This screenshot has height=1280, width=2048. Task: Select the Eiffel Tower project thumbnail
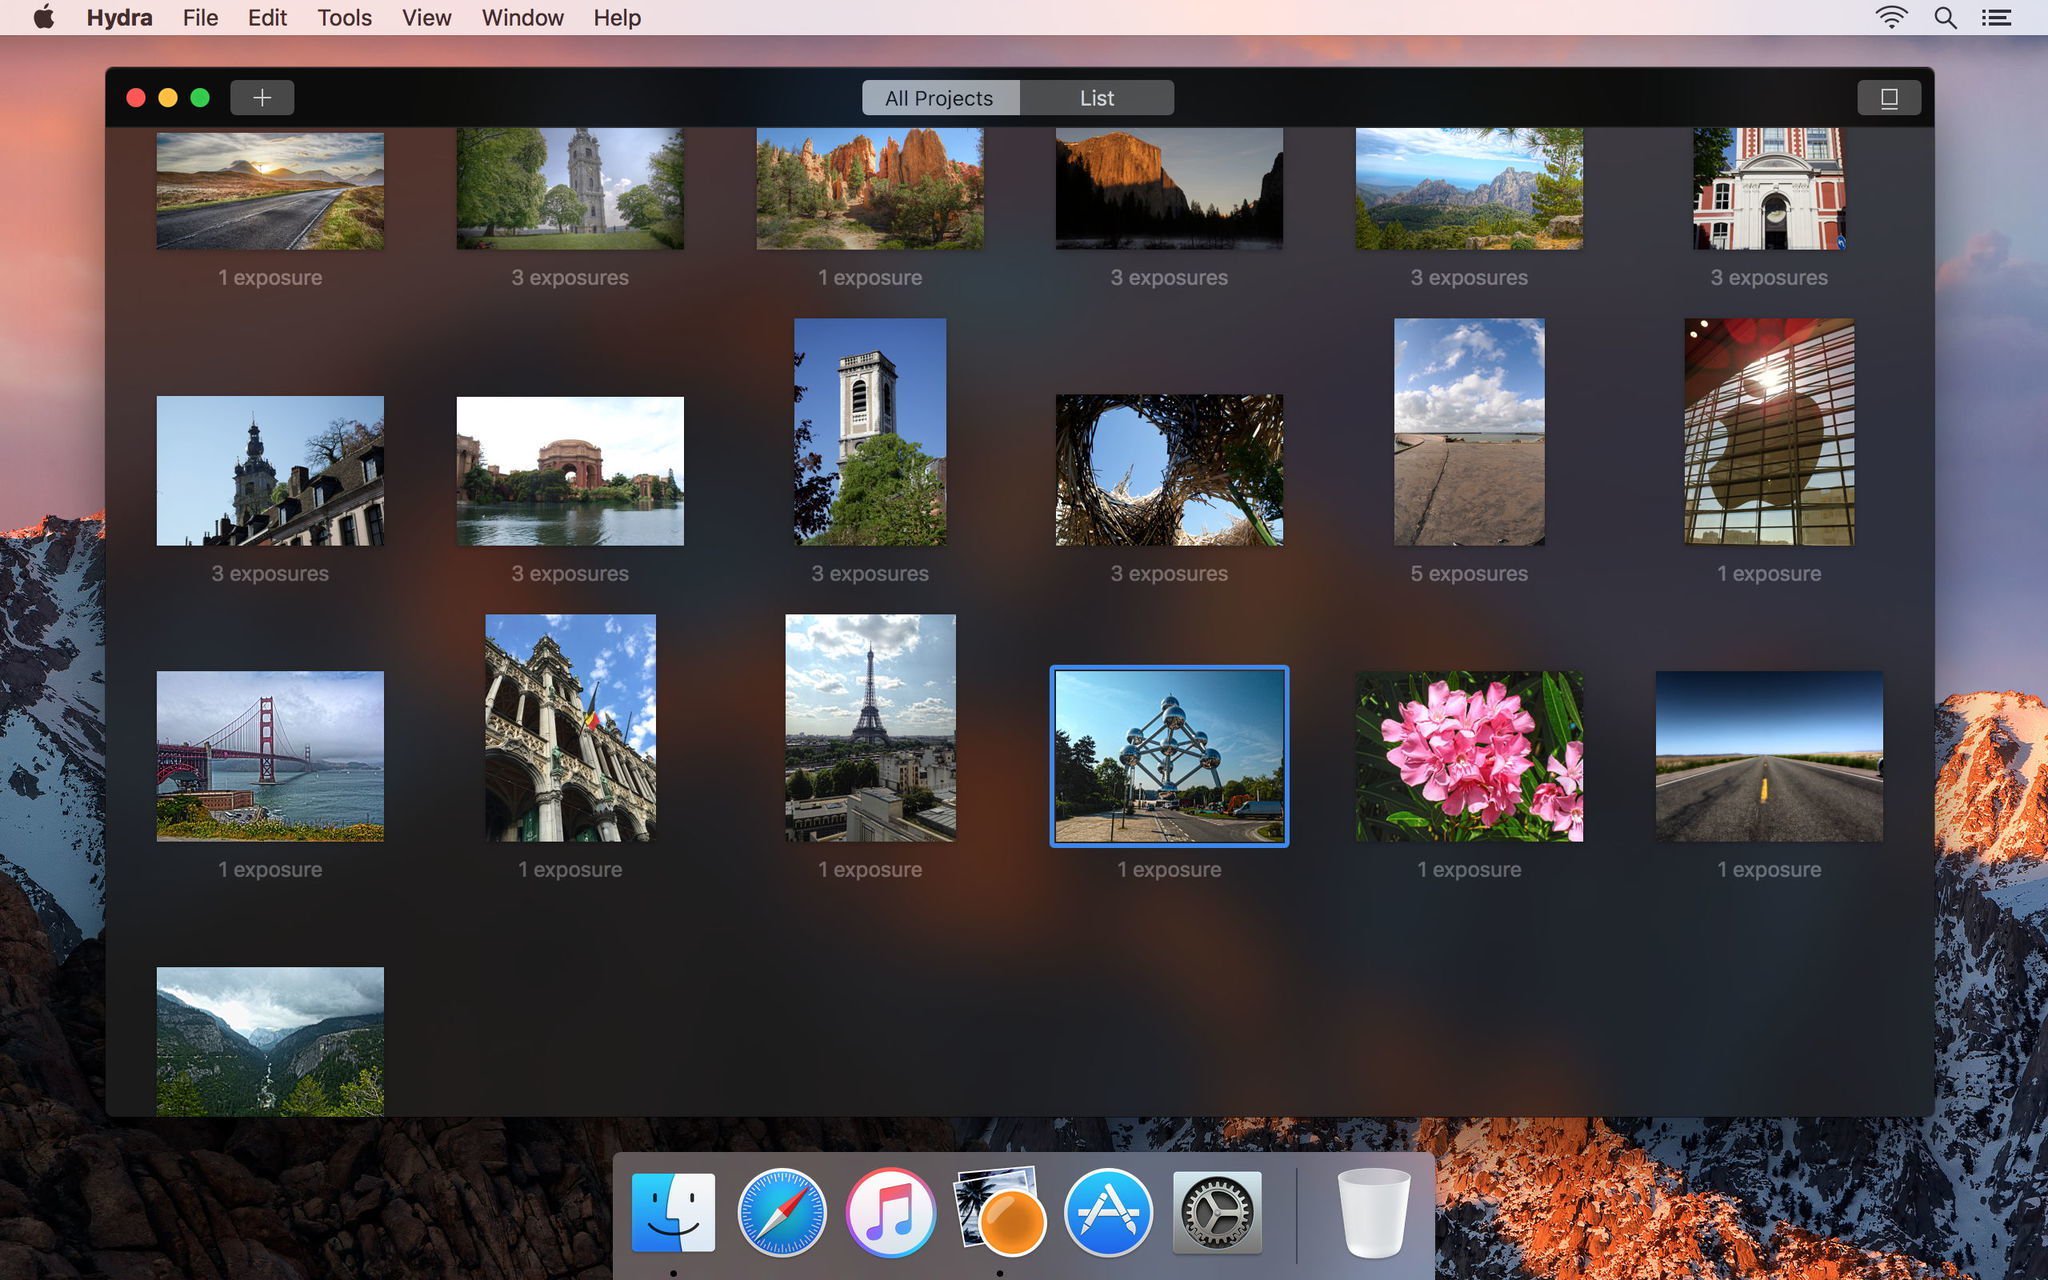870,727
